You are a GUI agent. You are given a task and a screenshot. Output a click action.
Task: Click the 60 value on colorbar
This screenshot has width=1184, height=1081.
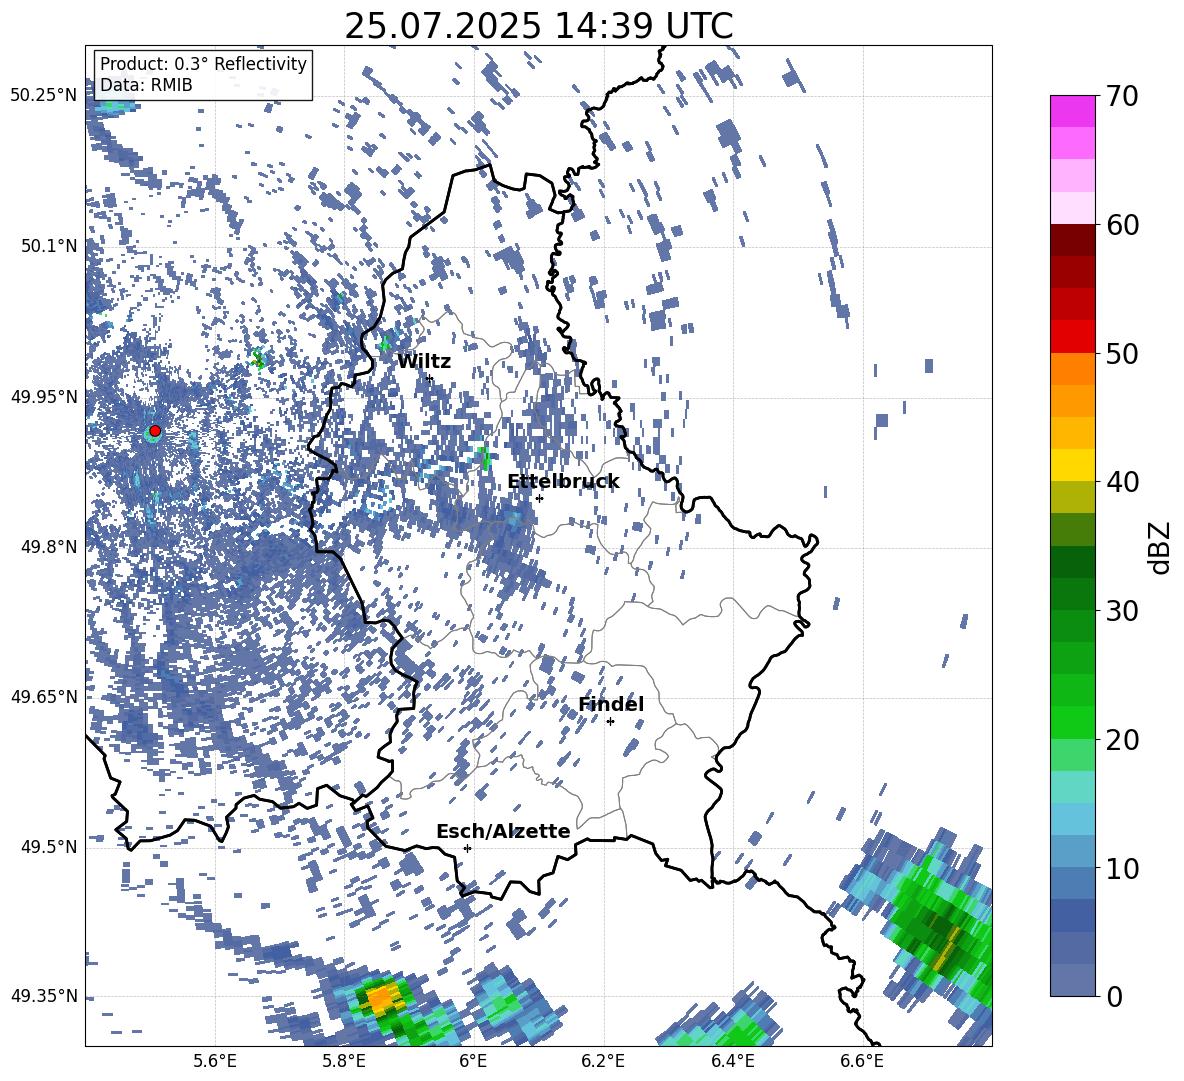(x=1122, y=225)
